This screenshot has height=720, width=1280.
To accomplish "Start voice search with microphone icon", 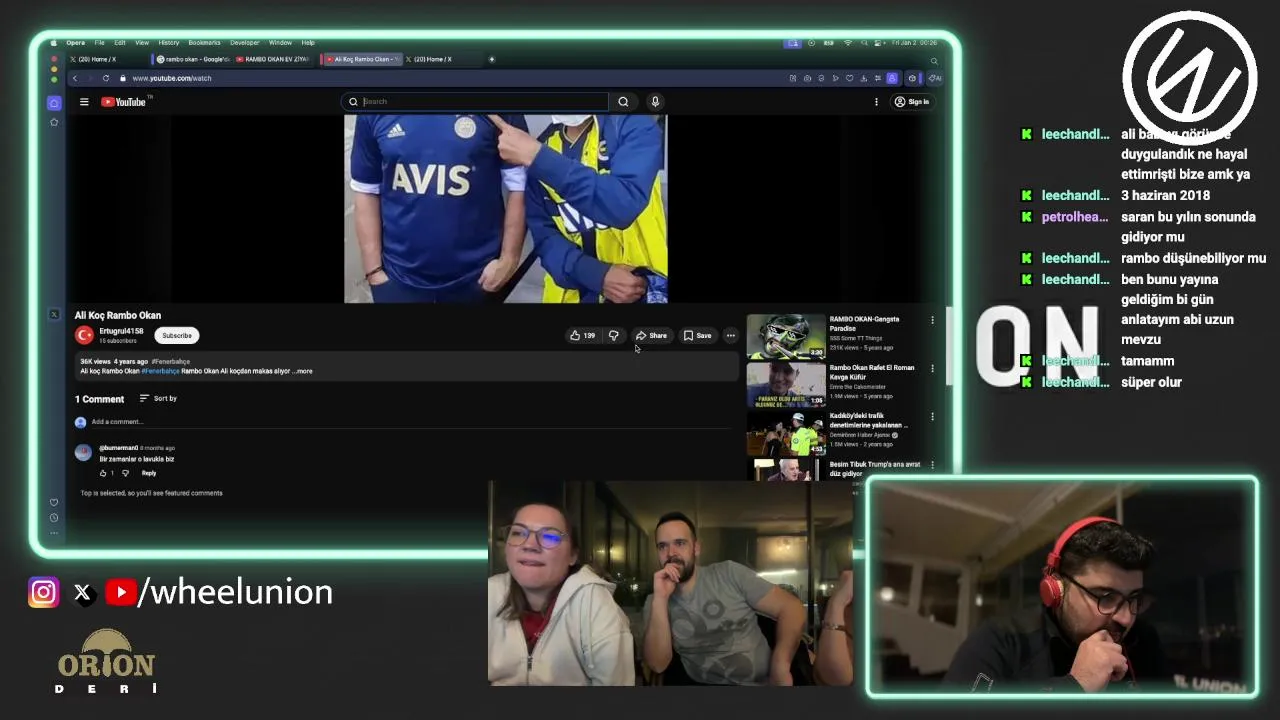I will (x=655, y=102).
